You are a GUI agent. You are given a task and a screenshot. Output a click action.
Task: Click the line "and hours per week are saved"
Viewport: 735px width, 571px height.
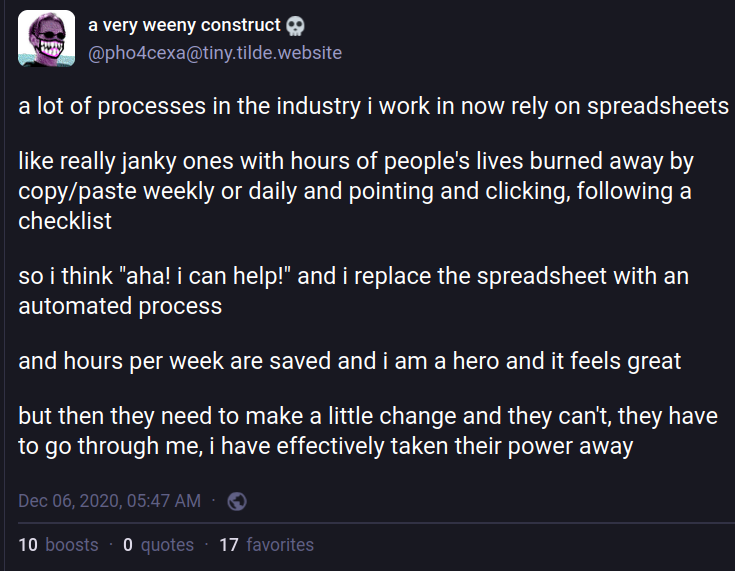tap(349, 361)
